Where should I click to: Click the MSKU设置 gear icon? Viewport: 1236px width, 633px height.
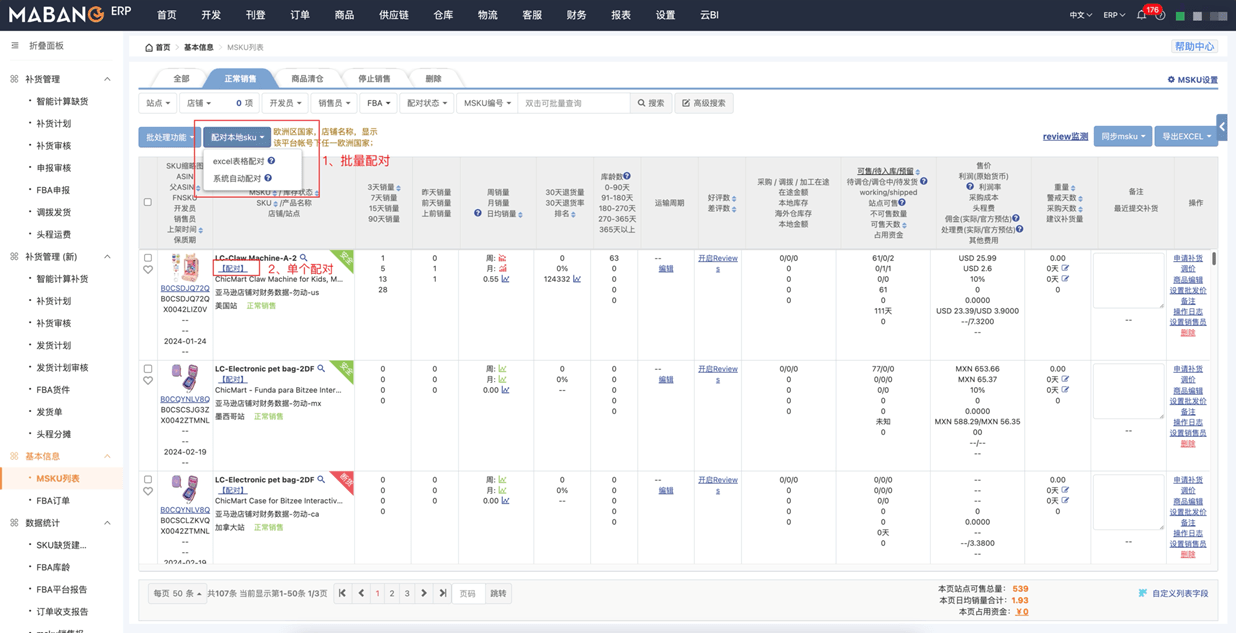(x=1171, y=80)
